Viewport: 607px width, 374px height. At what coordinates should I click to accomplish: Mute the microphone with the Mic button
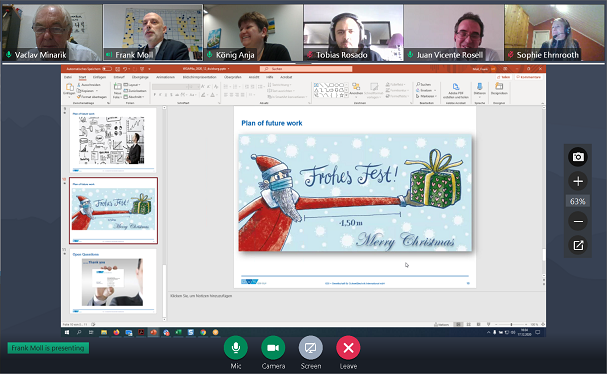pyautogui.click(x=235, y=348)
